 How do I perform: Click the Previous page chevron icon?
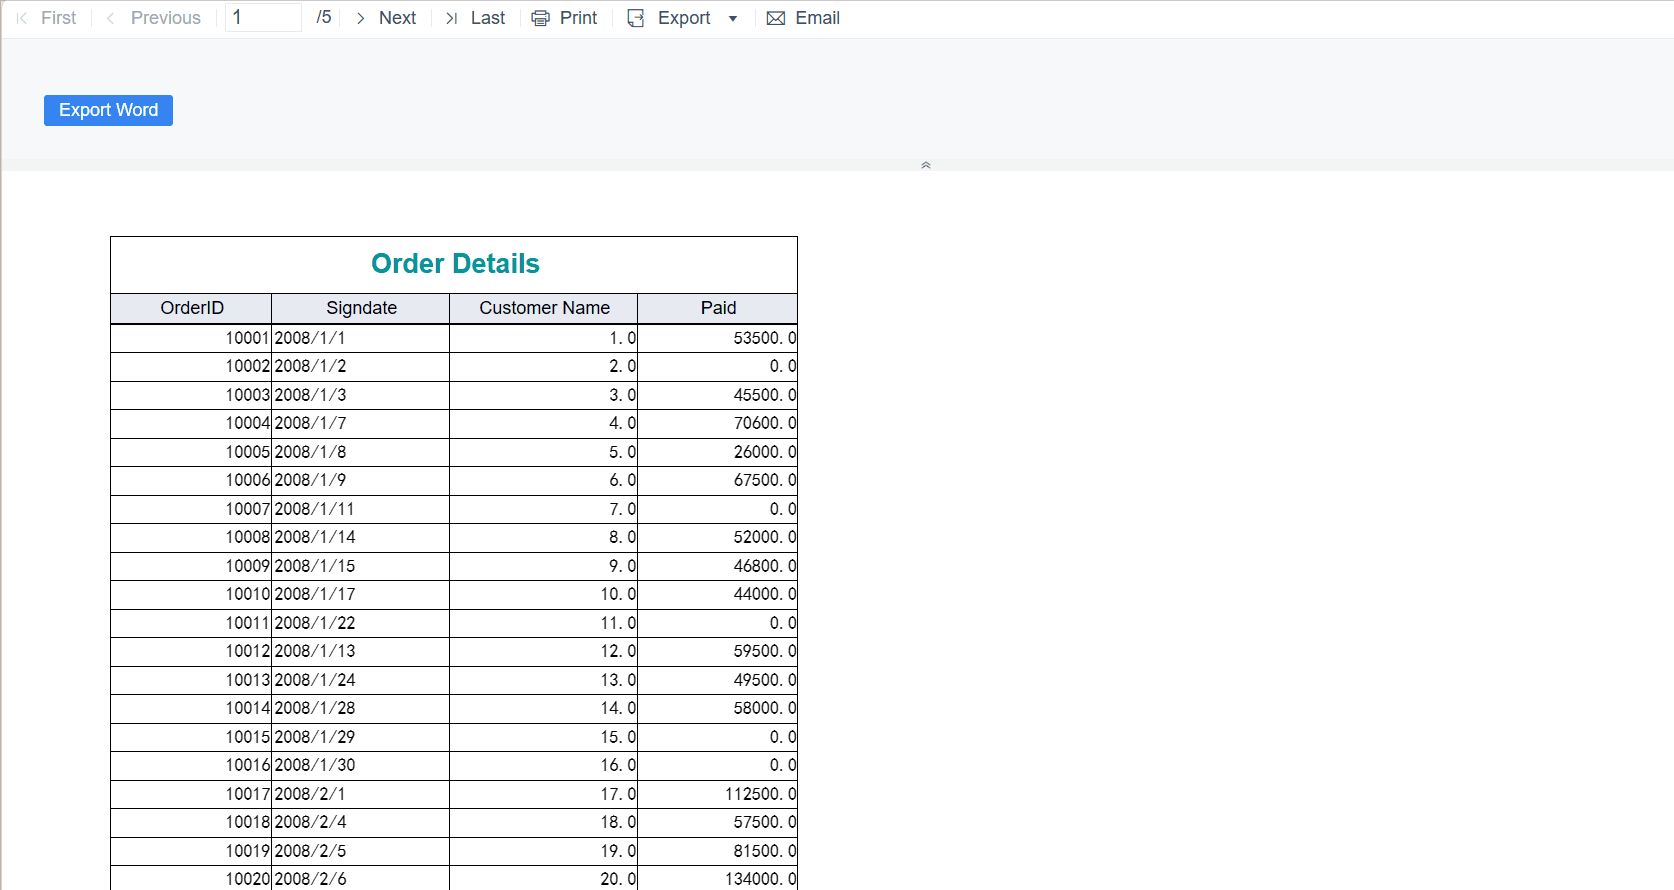tap(110, 18)
